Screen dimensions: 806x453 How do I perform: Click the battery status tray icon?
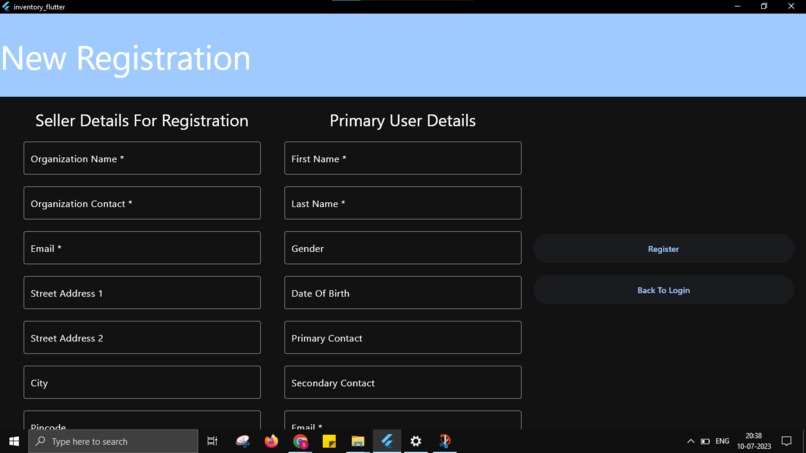point(705,441)
